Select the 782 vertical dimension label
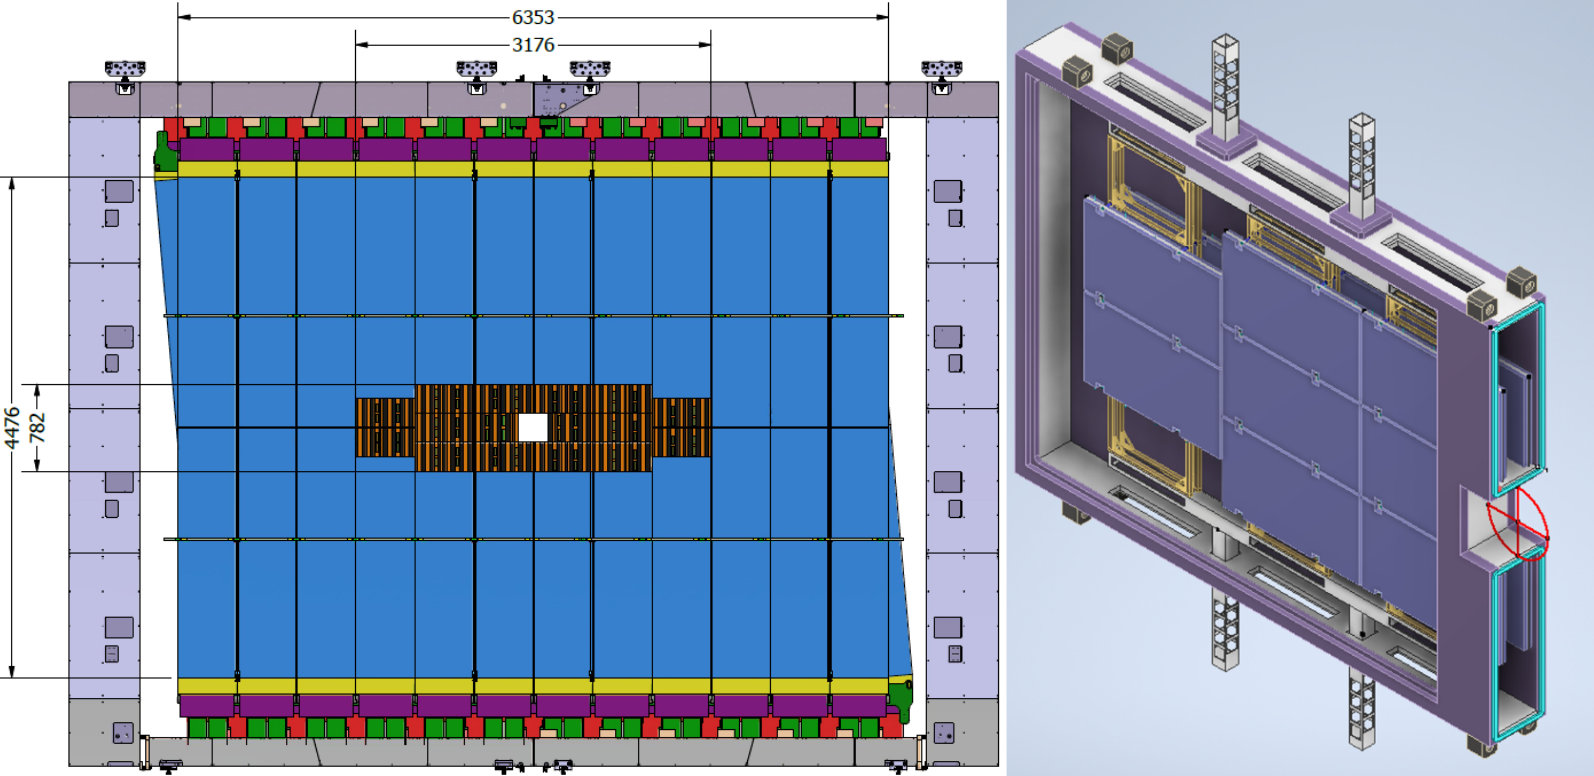This screenshot has width=1594, height=776. (37, 427)
